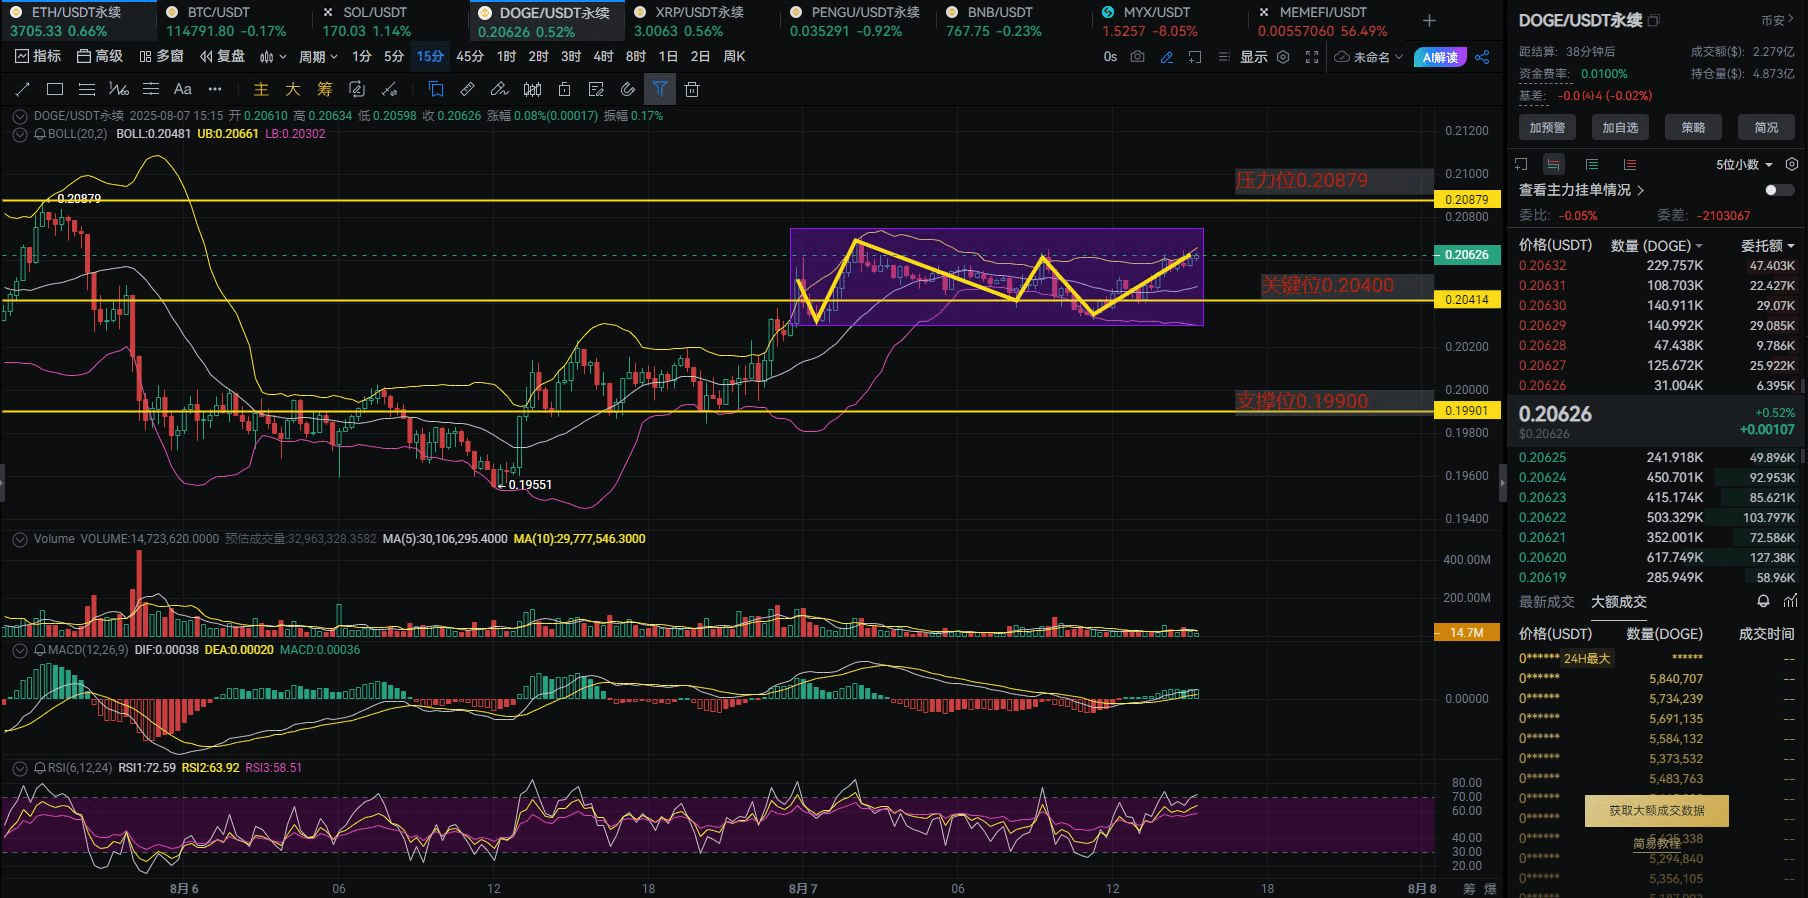Click the 获取大额成交数据 button
The width and height of the screenshot is (1808, 898).
[x=1656, y=811]
